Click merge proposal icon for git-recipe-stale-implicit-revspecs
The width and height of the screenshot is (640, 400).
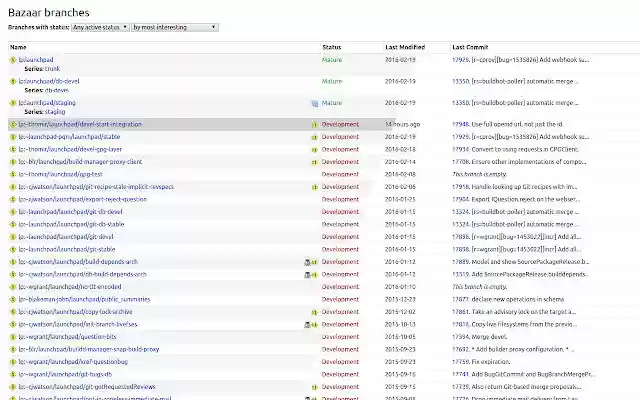point(315,187)
